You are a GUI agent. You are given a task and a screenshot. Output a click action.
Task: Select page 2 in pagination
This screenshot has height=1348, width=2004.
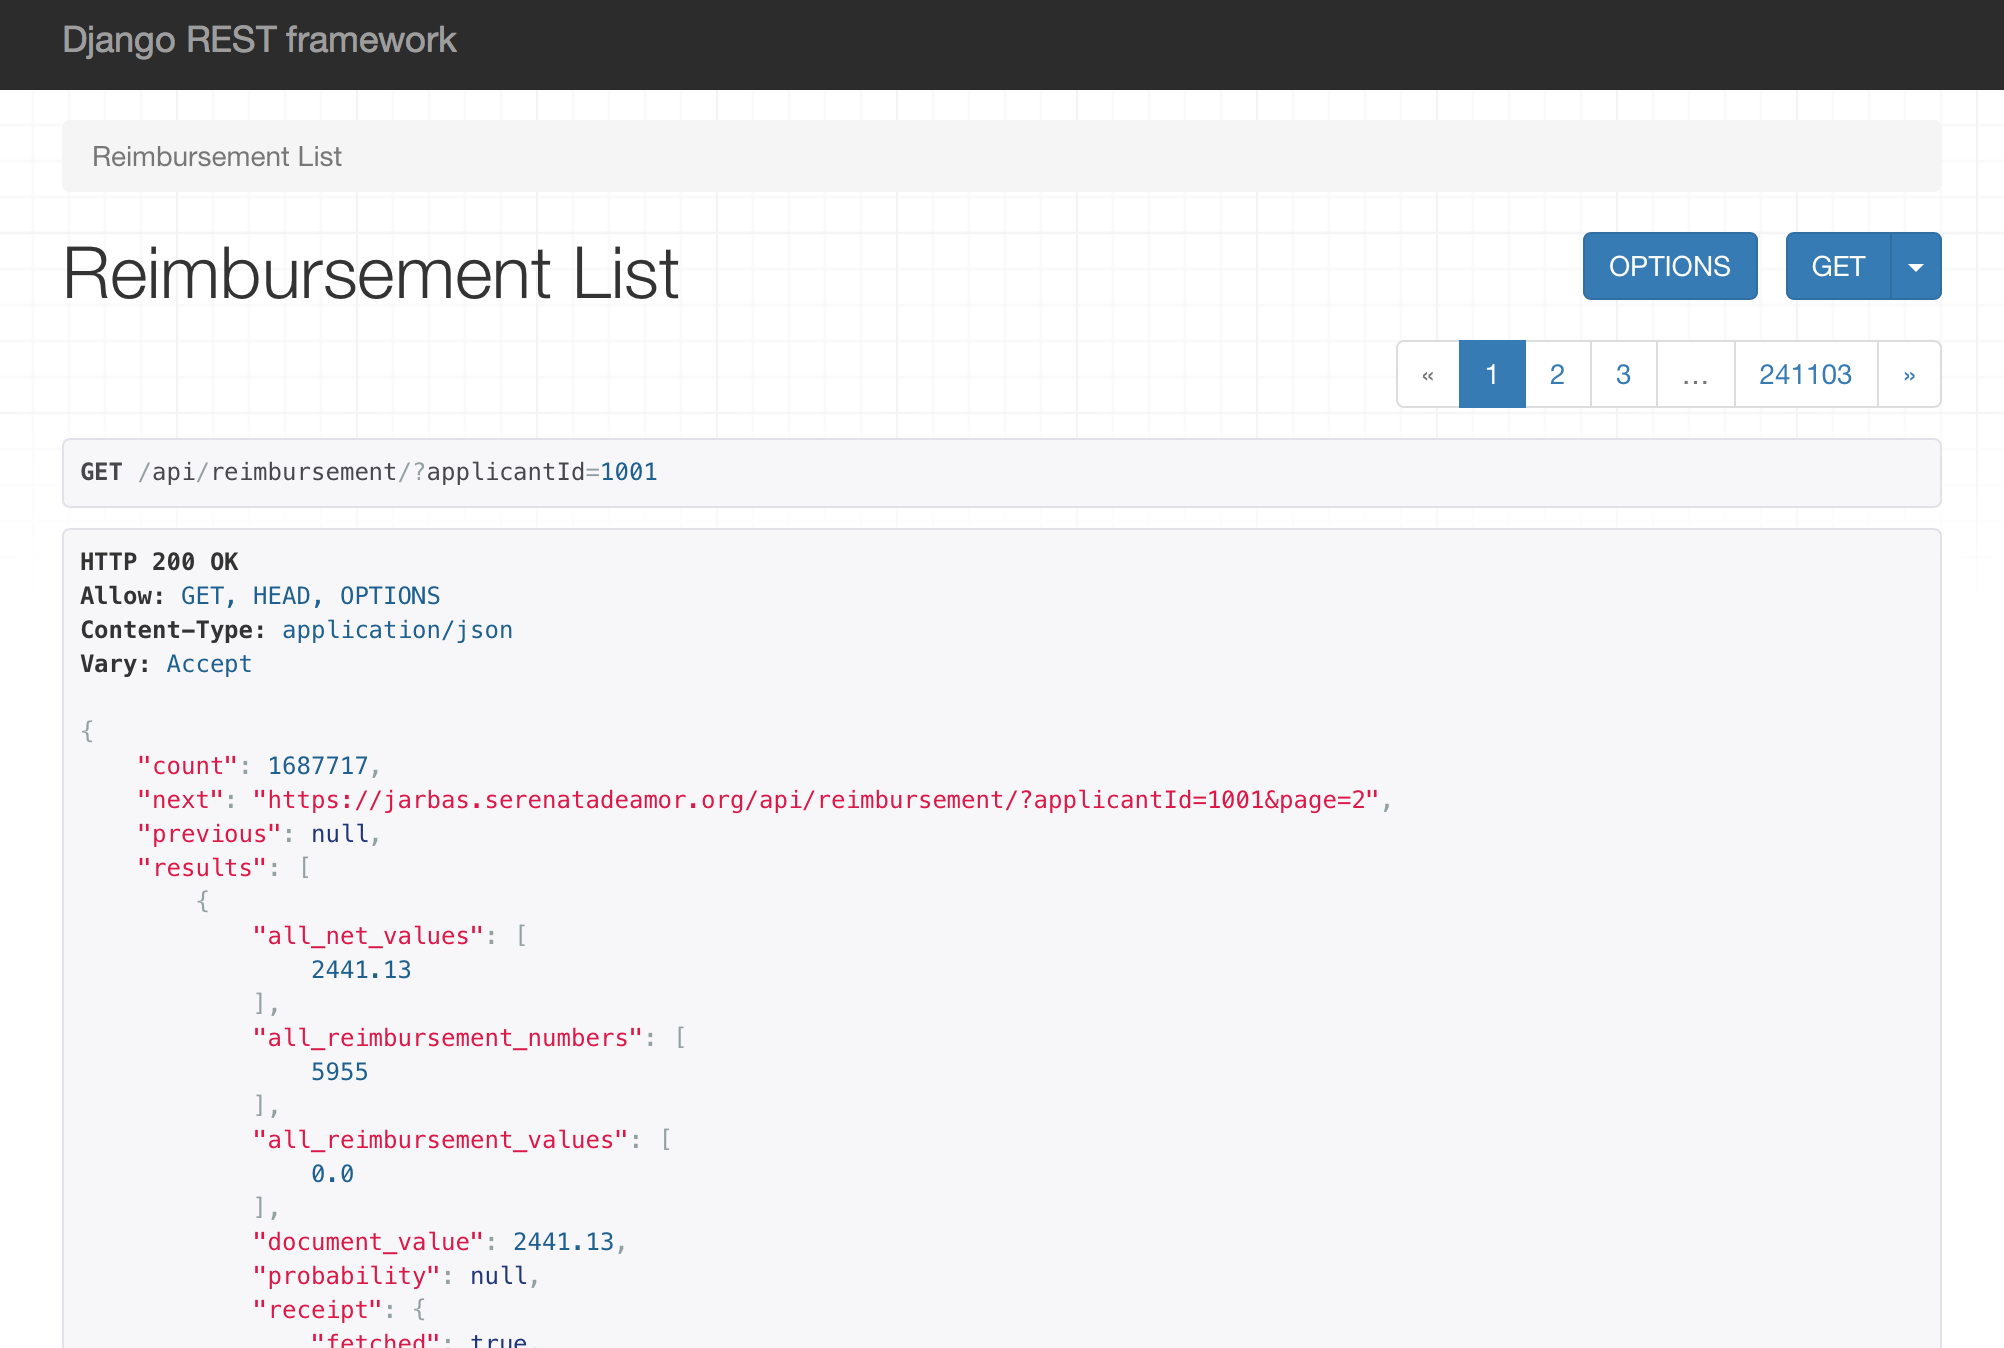1557,375
